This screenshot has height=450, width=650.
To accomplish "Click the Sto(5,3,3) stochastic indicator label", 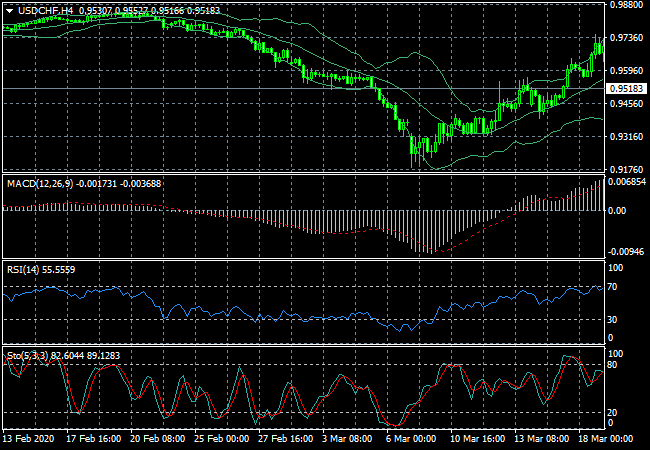I will 31,355.
